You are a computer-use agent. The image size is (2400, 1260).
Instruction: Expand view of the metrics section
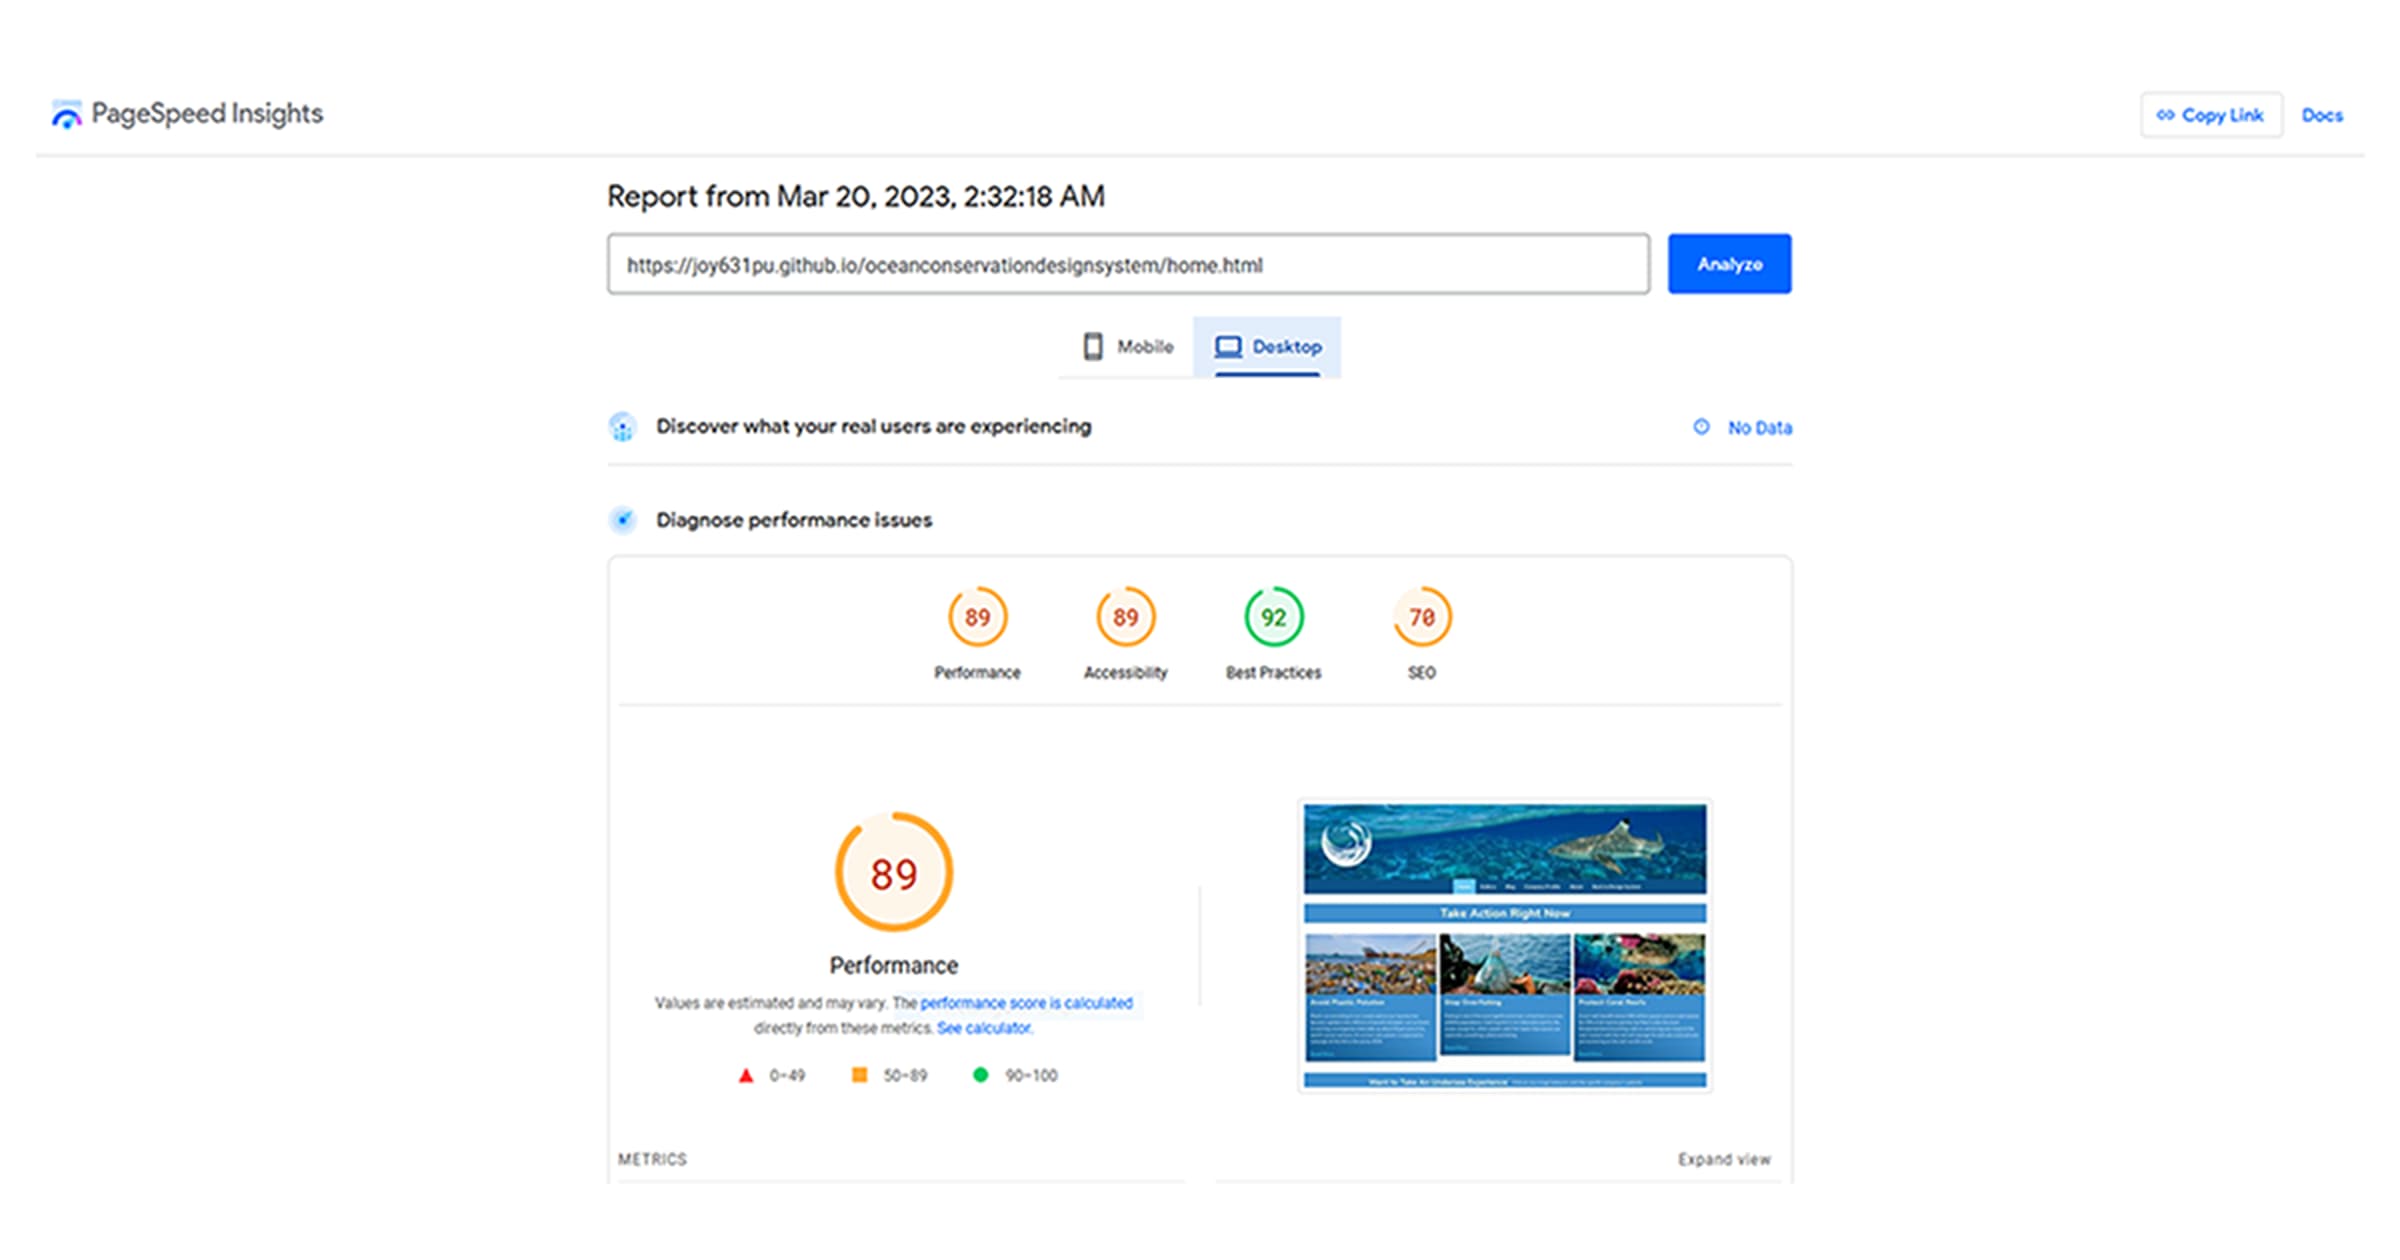pyautogui.click(x=1723, y=1159)
